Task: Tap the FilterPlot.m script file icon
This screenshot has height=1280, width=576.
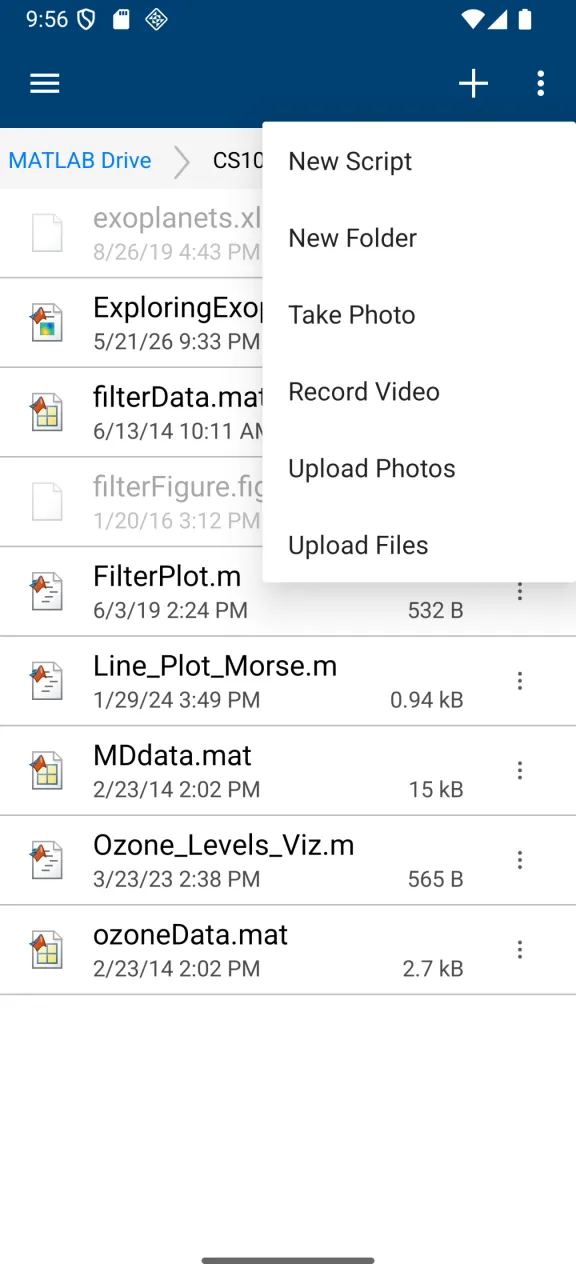Action: point(47,592)
